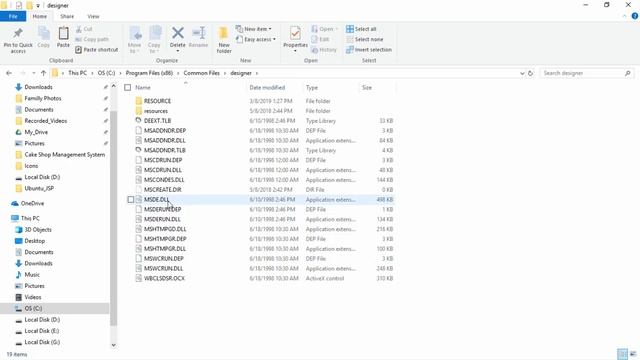
Task: Select the RESOURCE folder
Action: pyautogui.click(x=157, y=101)
